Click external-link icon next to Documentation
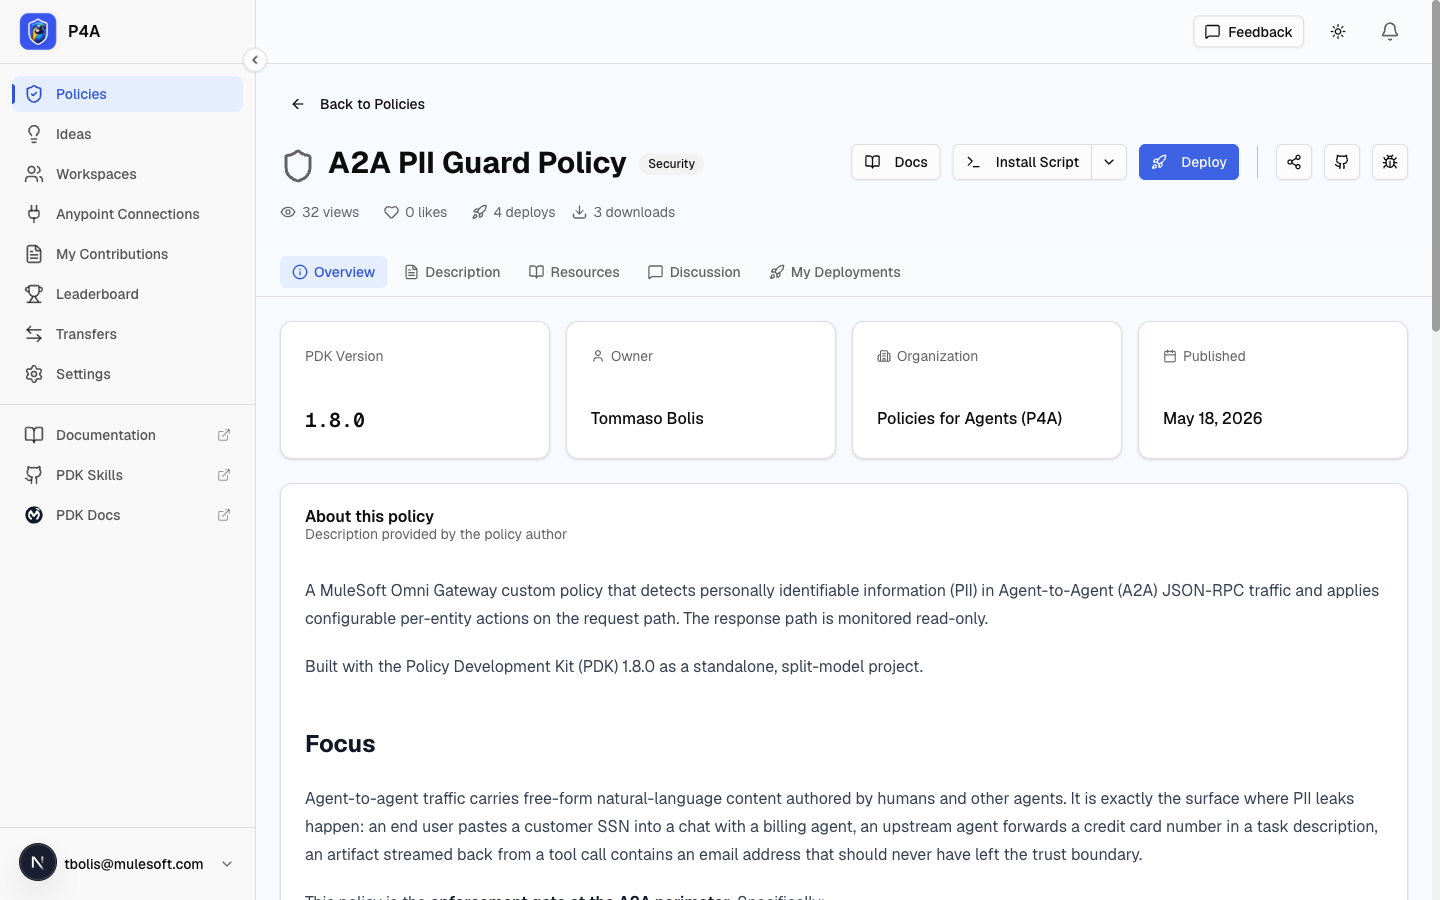The height and width of the screenshot is (900, 1440). point(224,435)
